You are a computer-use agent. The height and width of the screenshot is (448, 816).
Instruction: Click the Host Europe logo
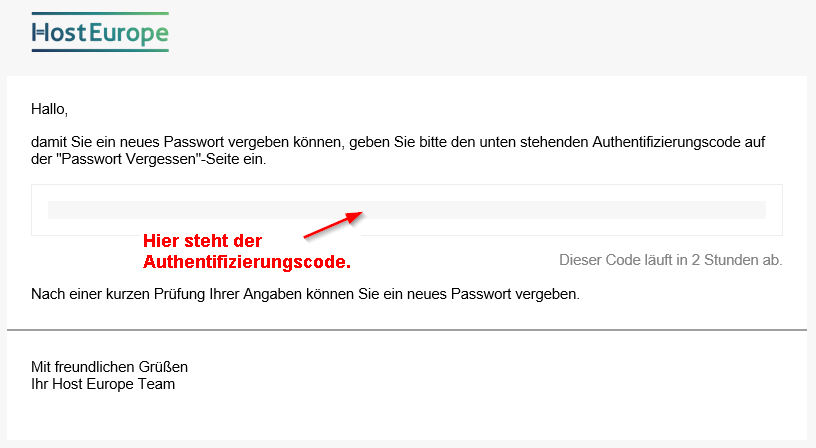click(100, 32)
